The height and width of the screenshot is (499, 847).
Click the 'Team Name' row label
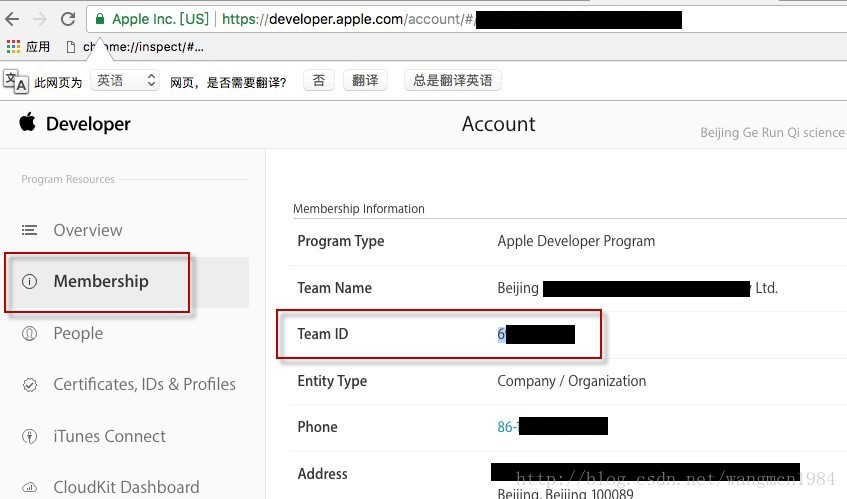(x=334, y=288)
